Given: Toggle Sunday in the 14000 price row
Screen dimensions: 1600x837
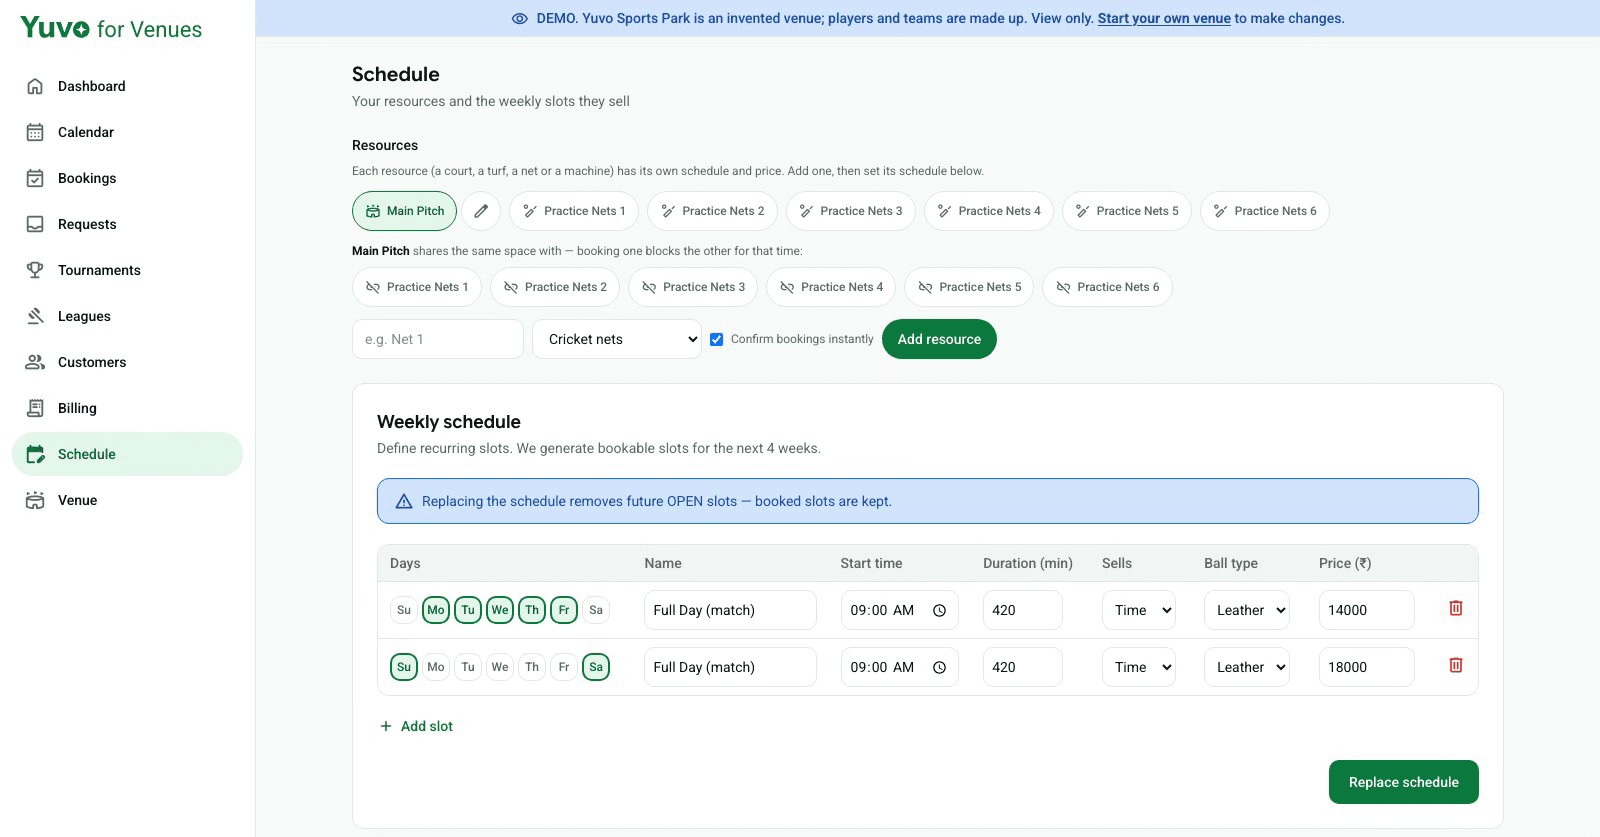Looking at the screenshot, I should point(404,610).
